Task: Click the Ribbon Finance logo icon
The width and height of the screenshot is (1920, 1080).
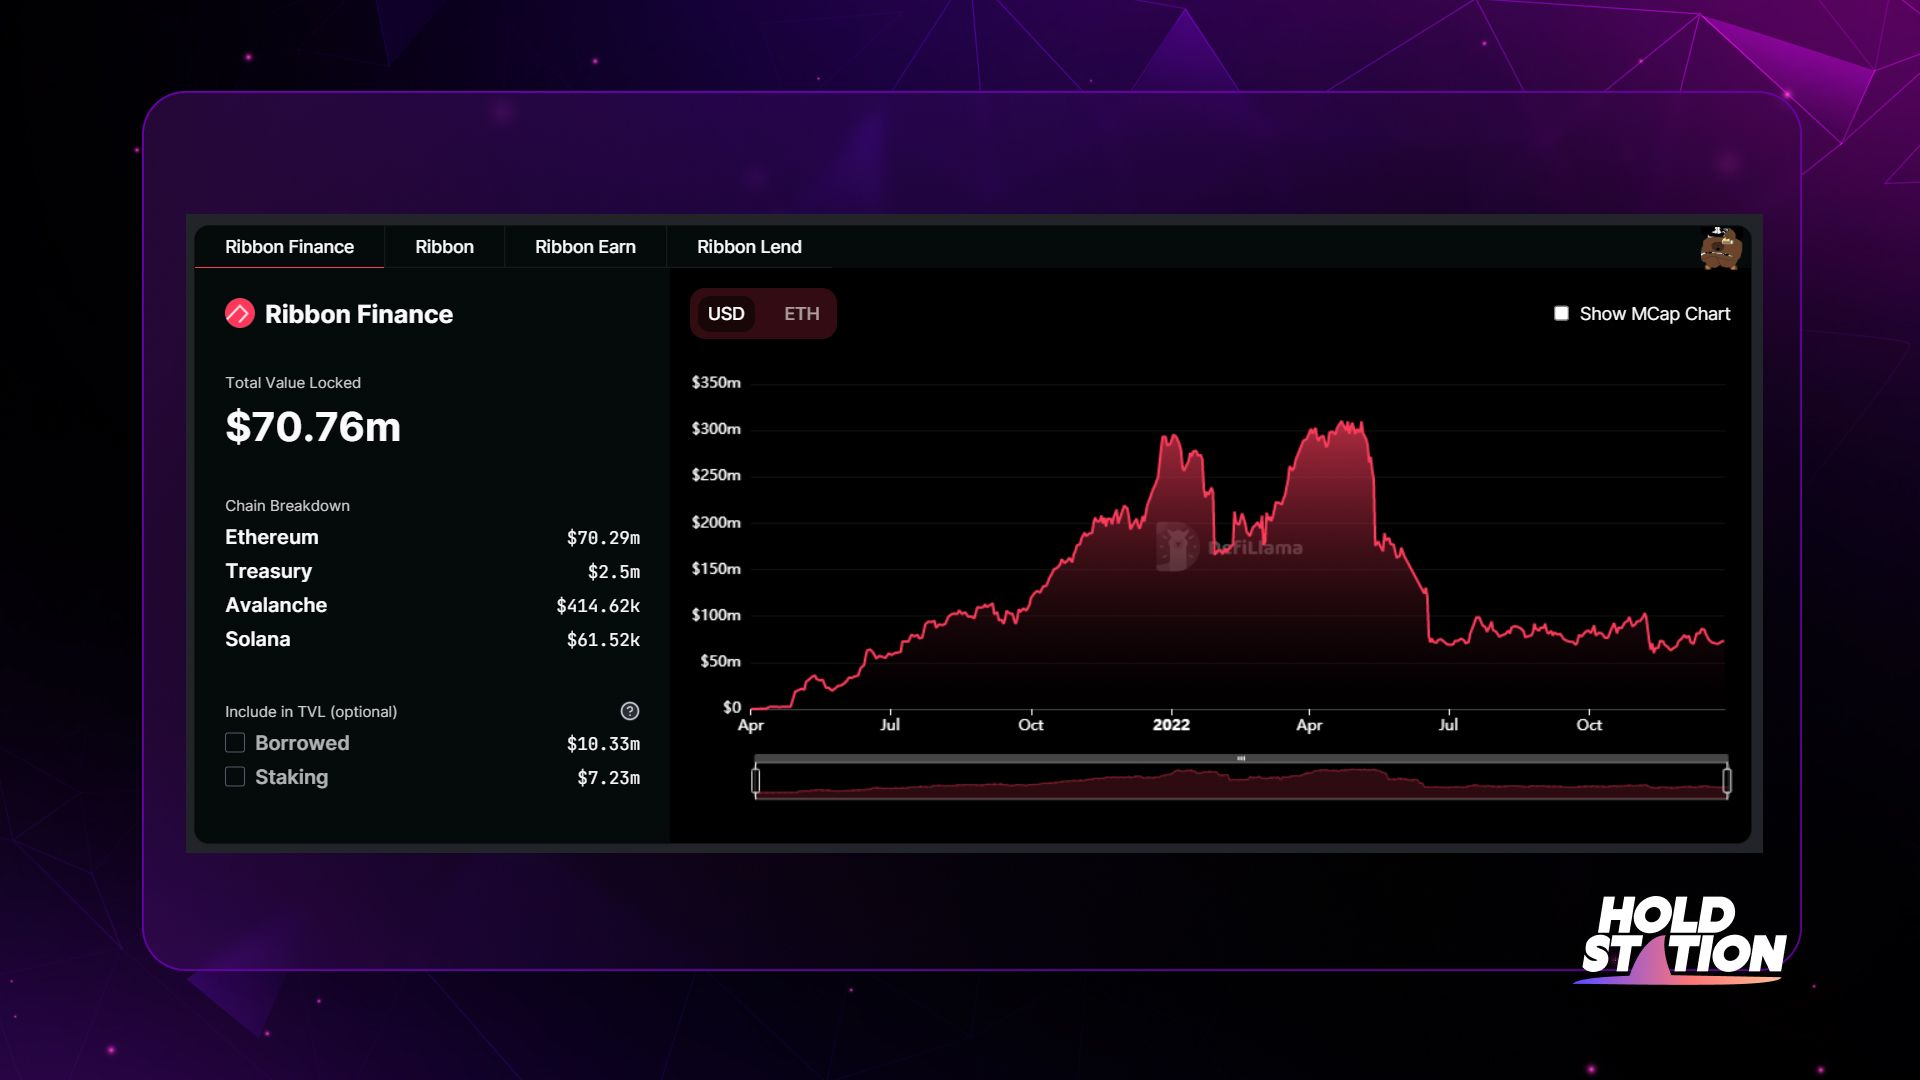Action: pyautogui.click(x=240, y=314)
